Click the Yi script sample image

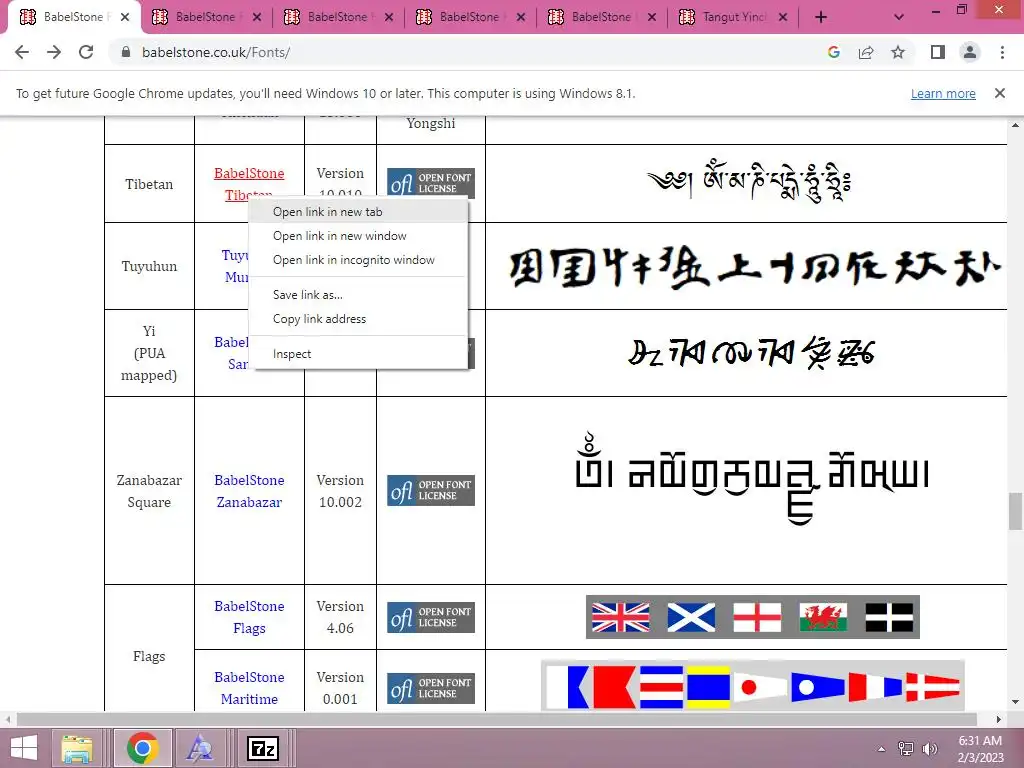pyautogui.click(x=751, y=353)
